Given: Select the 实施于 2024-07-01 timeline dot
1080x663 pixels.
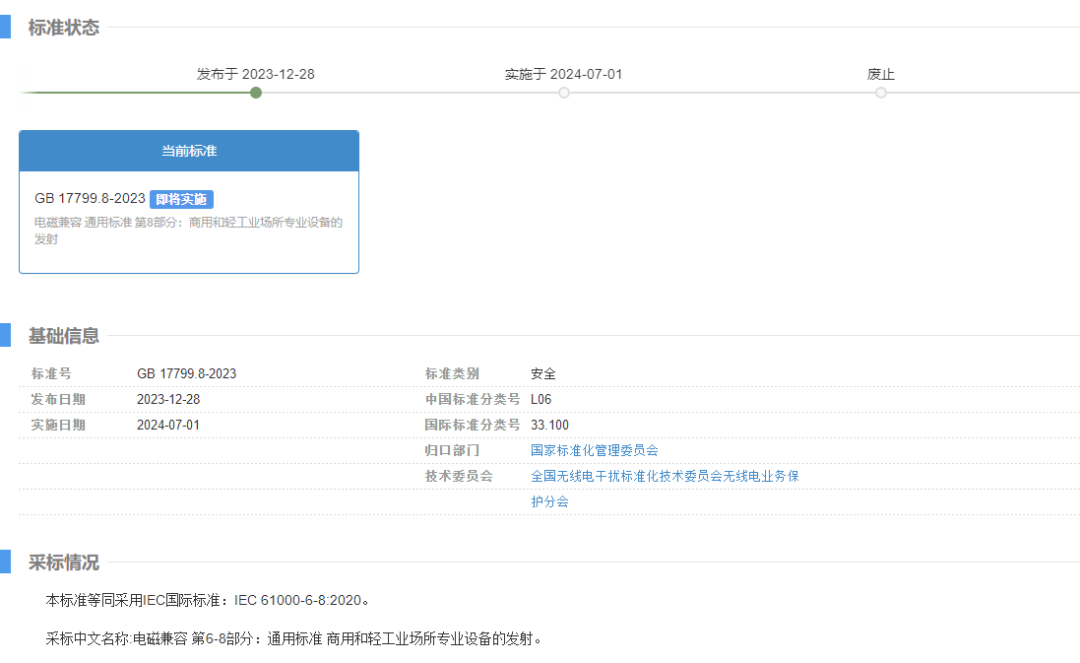Looking at the screenshot, I should click(563, 92).
